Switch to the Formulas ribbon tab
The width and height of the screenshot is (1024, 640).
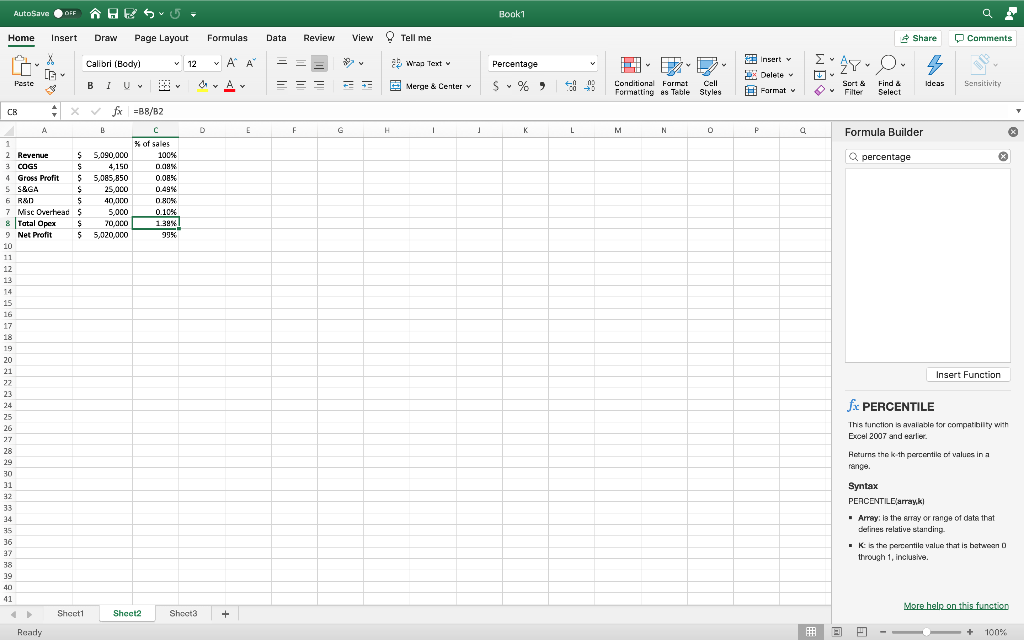227,37
